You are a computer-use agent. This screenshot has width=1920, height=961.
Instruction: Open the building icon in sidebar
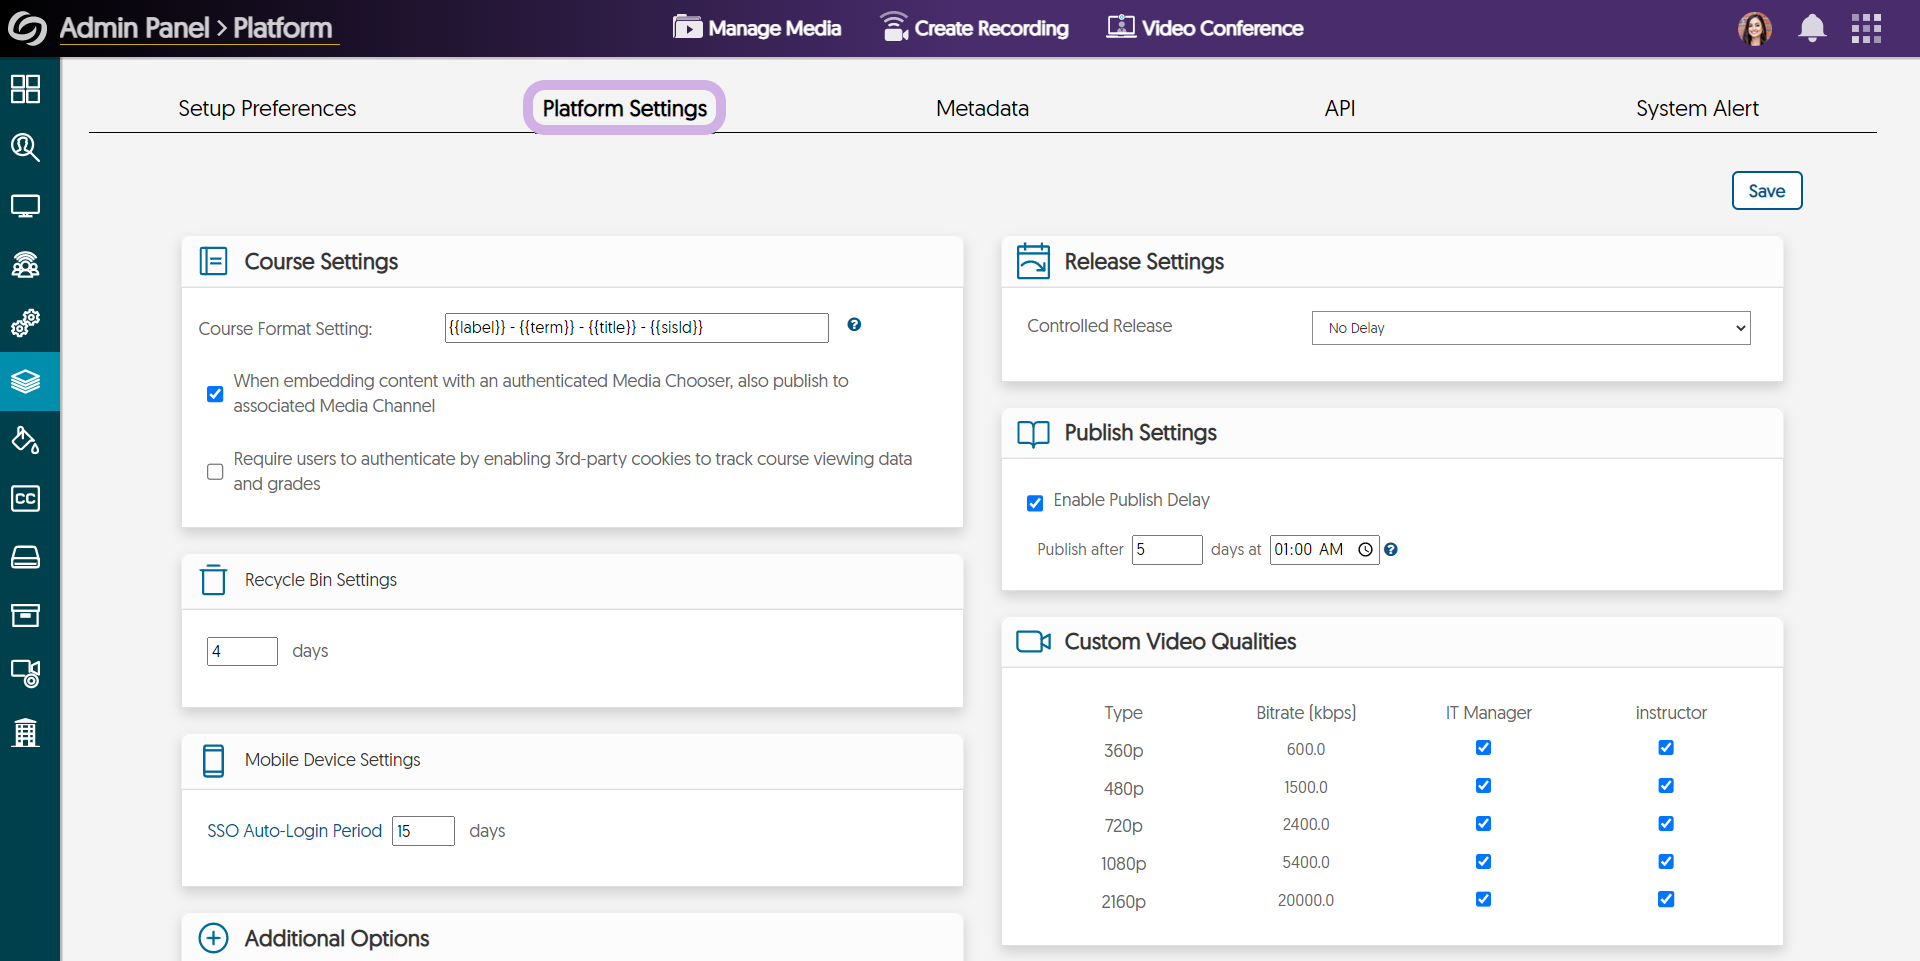pyautogui.click(x=25, y=733)
